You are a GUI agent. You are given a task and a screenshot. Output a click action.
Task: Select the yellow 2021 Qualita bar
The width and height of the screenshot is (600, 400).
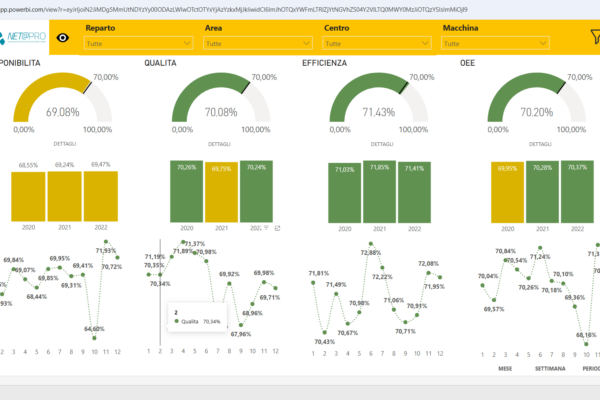(222, 190)
